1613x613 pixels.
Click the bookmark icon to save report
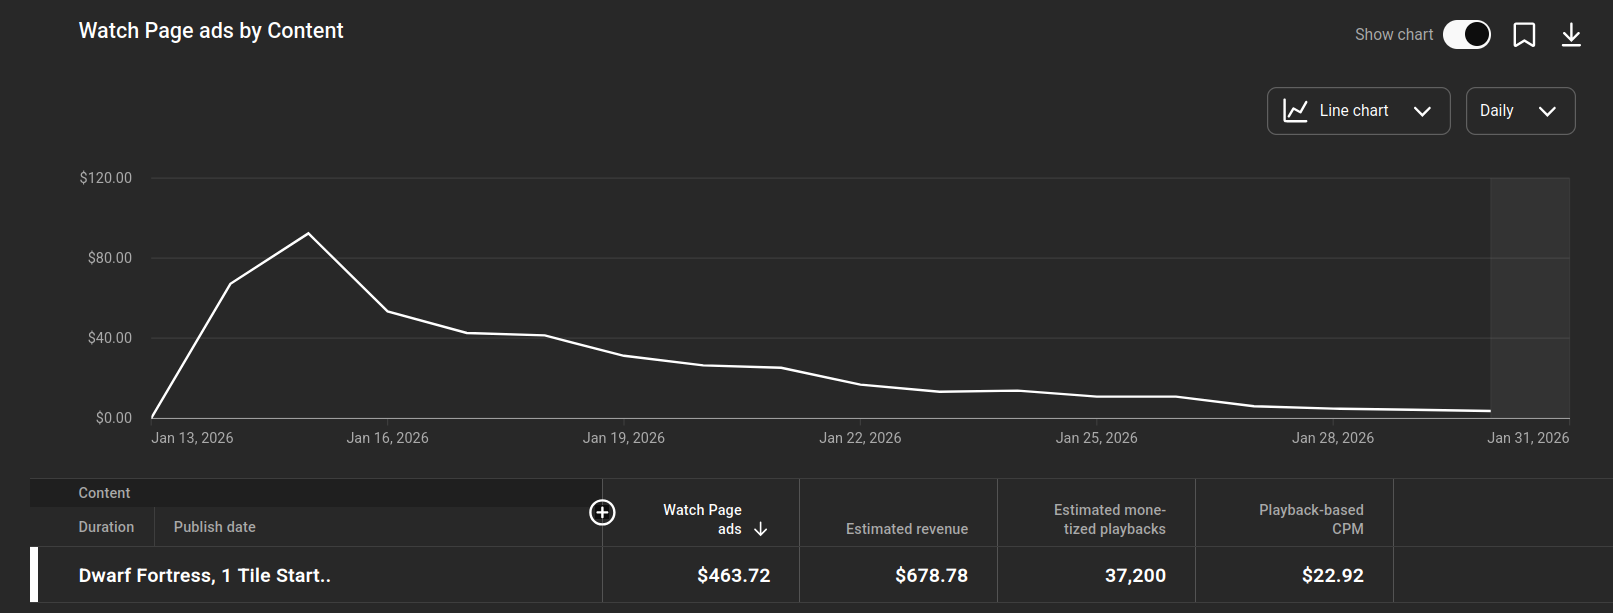[x=1524, y=35]
